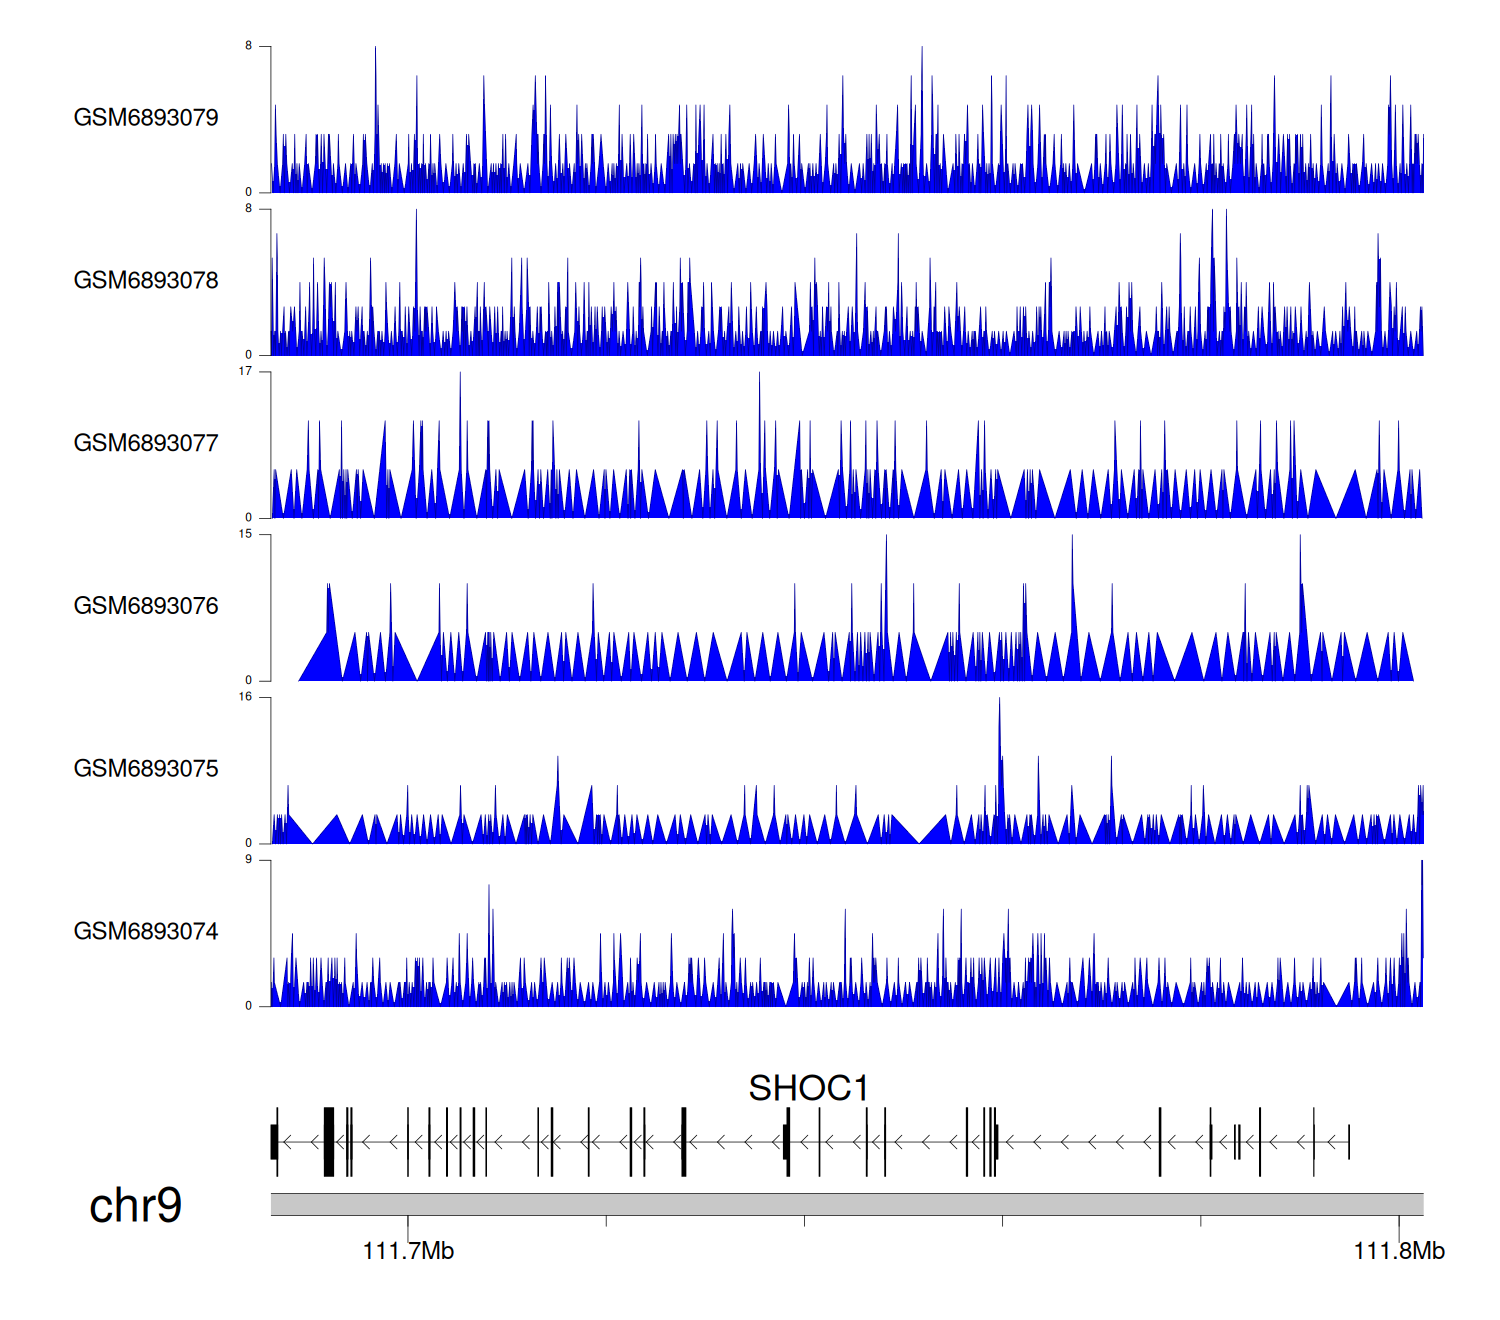1500x1320 pixels.
Task: Click the 111.7Mb axis position label
Action: coord(408,1251)
